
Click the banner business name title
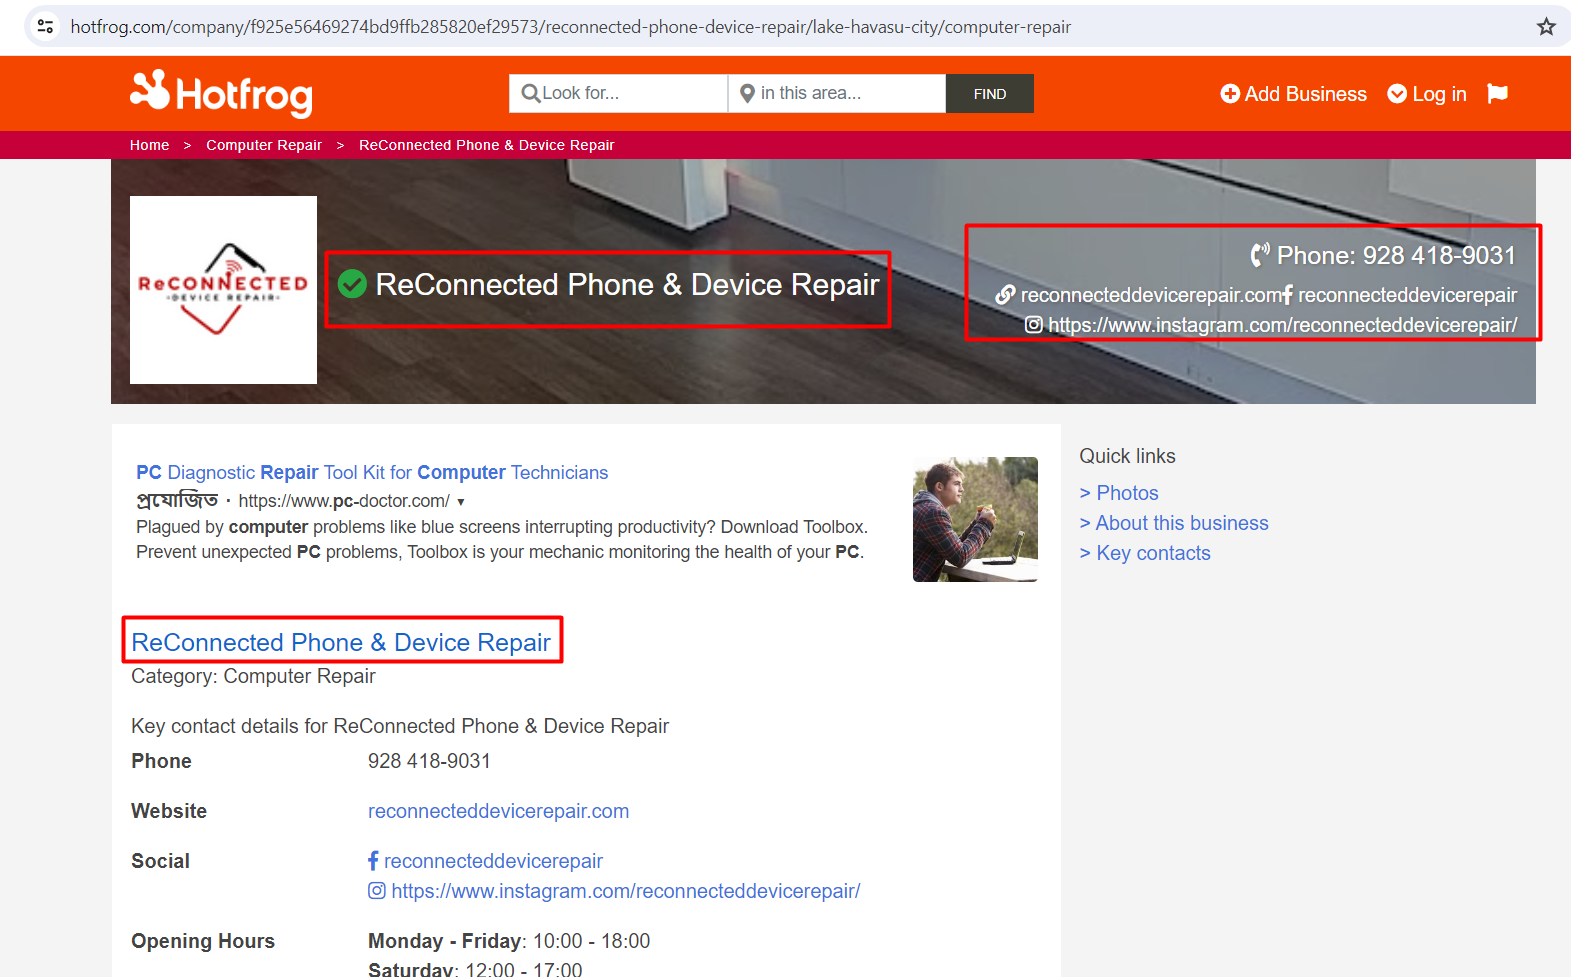point(627,285)
